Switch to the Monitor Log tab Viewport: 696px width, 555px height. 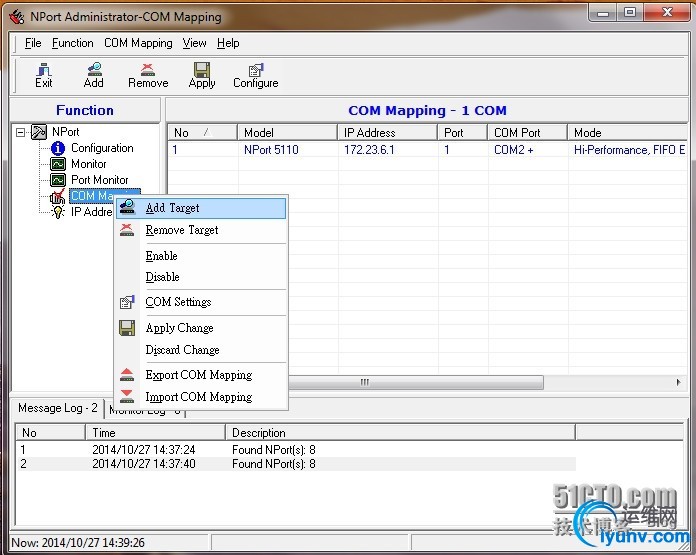click(x=146, y=411)
